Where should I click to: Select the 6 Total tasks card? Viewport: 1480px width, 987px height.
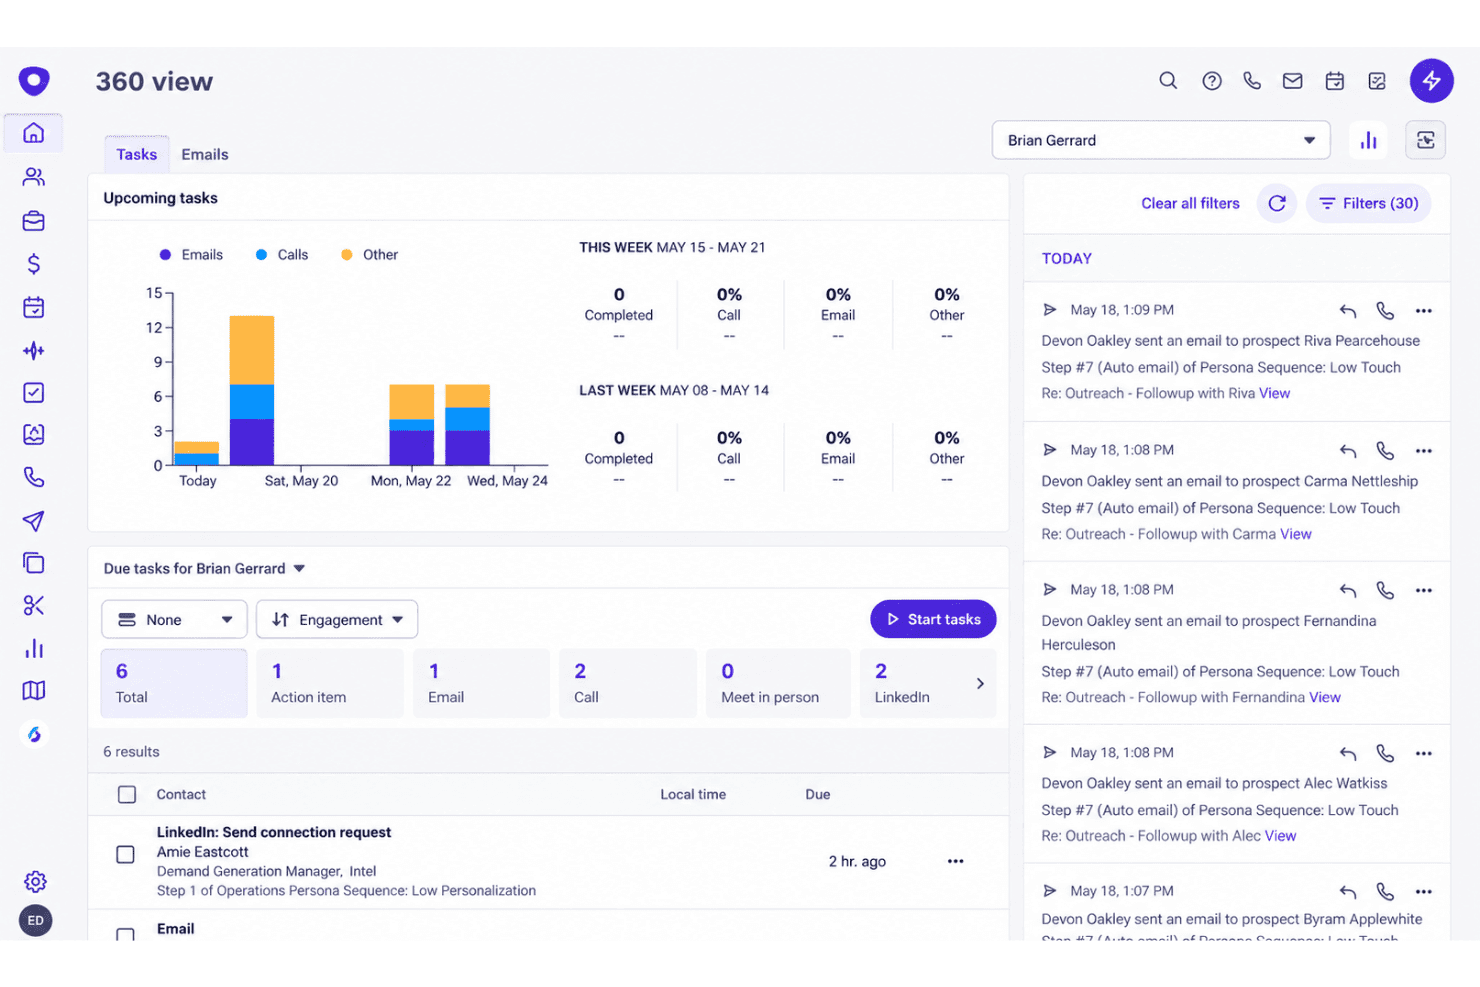(x=174, y=683)
